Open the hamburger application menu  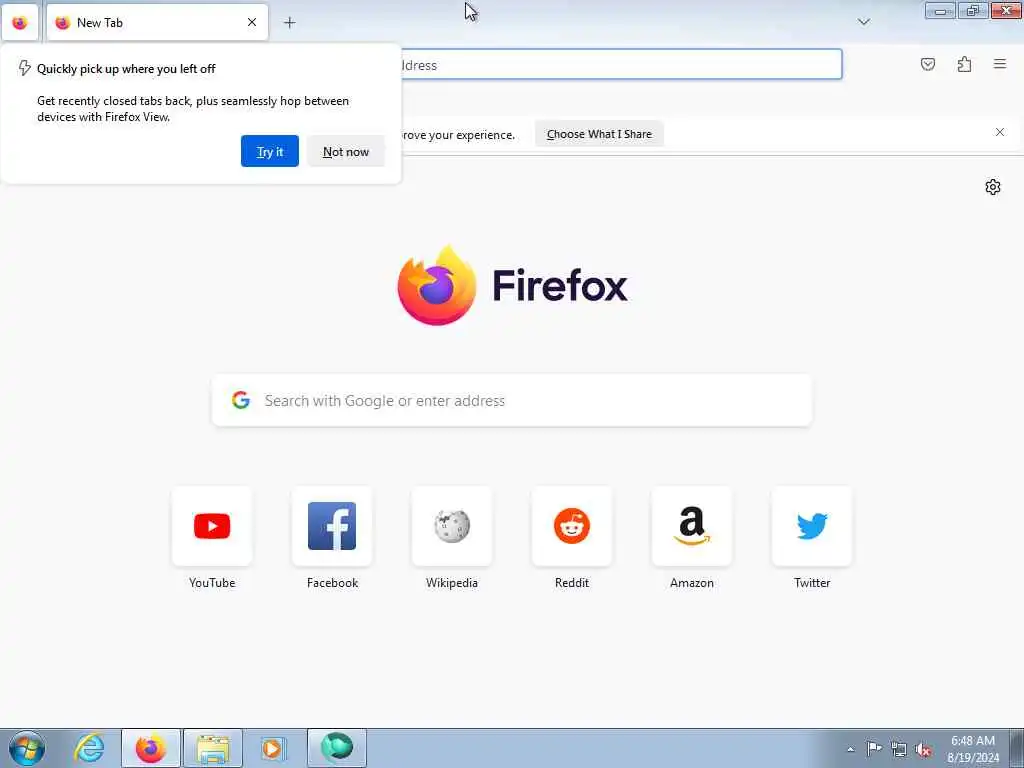pos(999,64)
